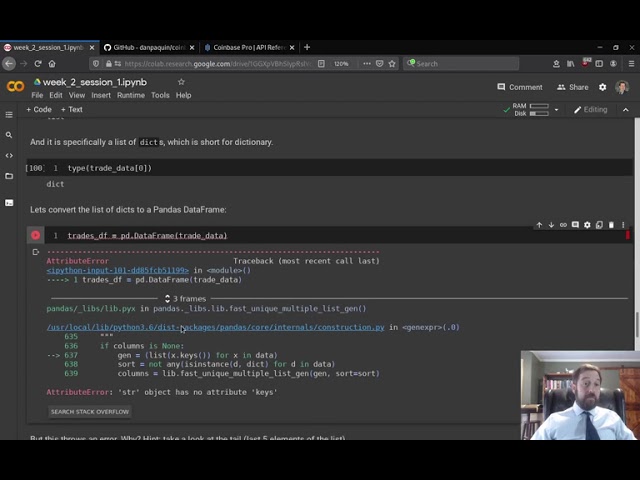Open Firefox hamburger menu
The width and height of the screenshot is (640, 480).
tap(631, 64)
